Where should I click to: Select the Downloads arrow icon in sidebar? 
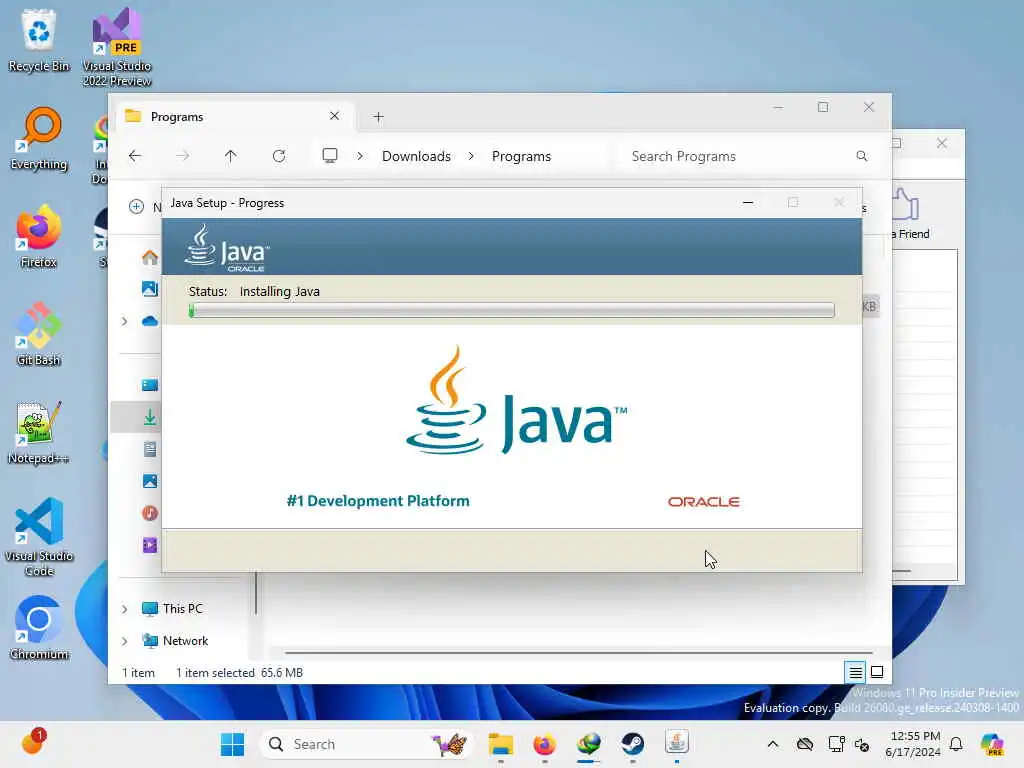pos(150,417)
